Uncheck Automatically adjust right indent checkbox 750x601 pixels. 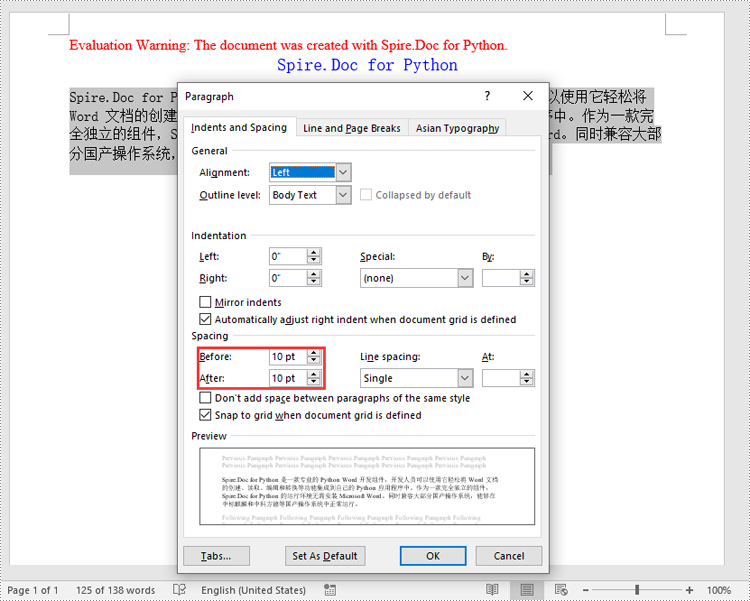pyautogui.click(x=205, y=319)
